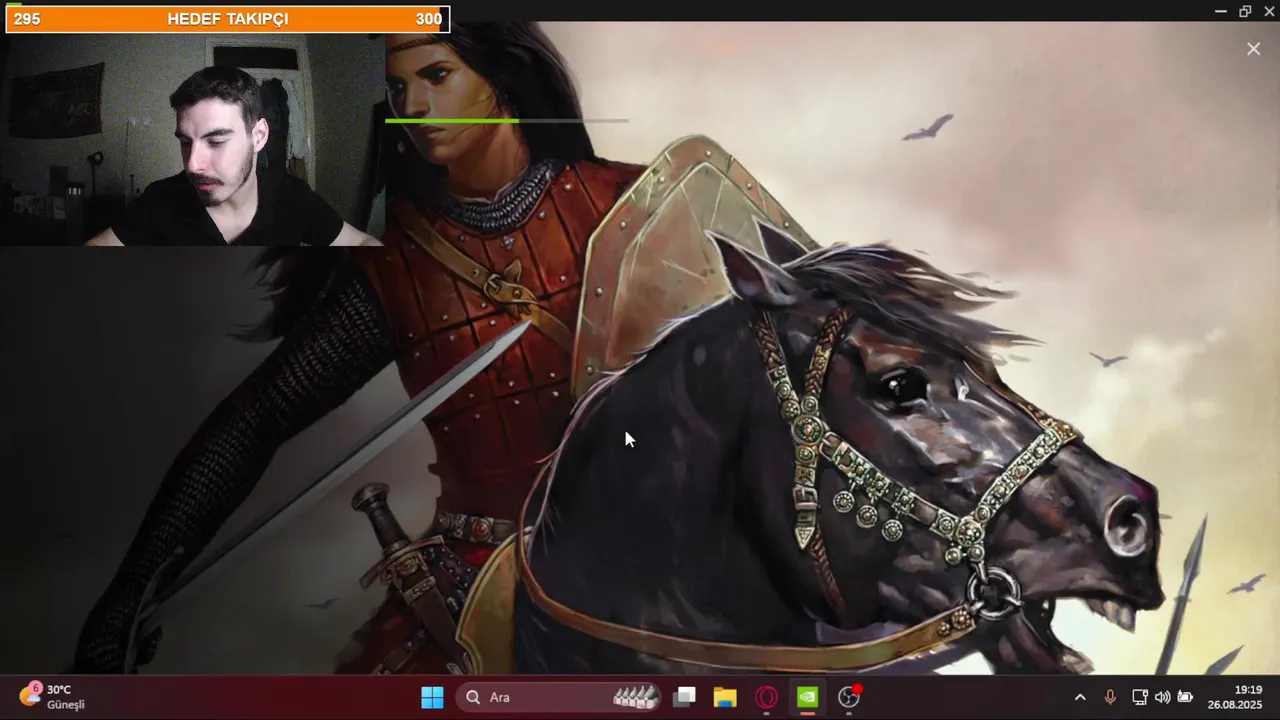Switch to the Opera browser taskbar icon
1280x720 pixels.
click(766, 697)
